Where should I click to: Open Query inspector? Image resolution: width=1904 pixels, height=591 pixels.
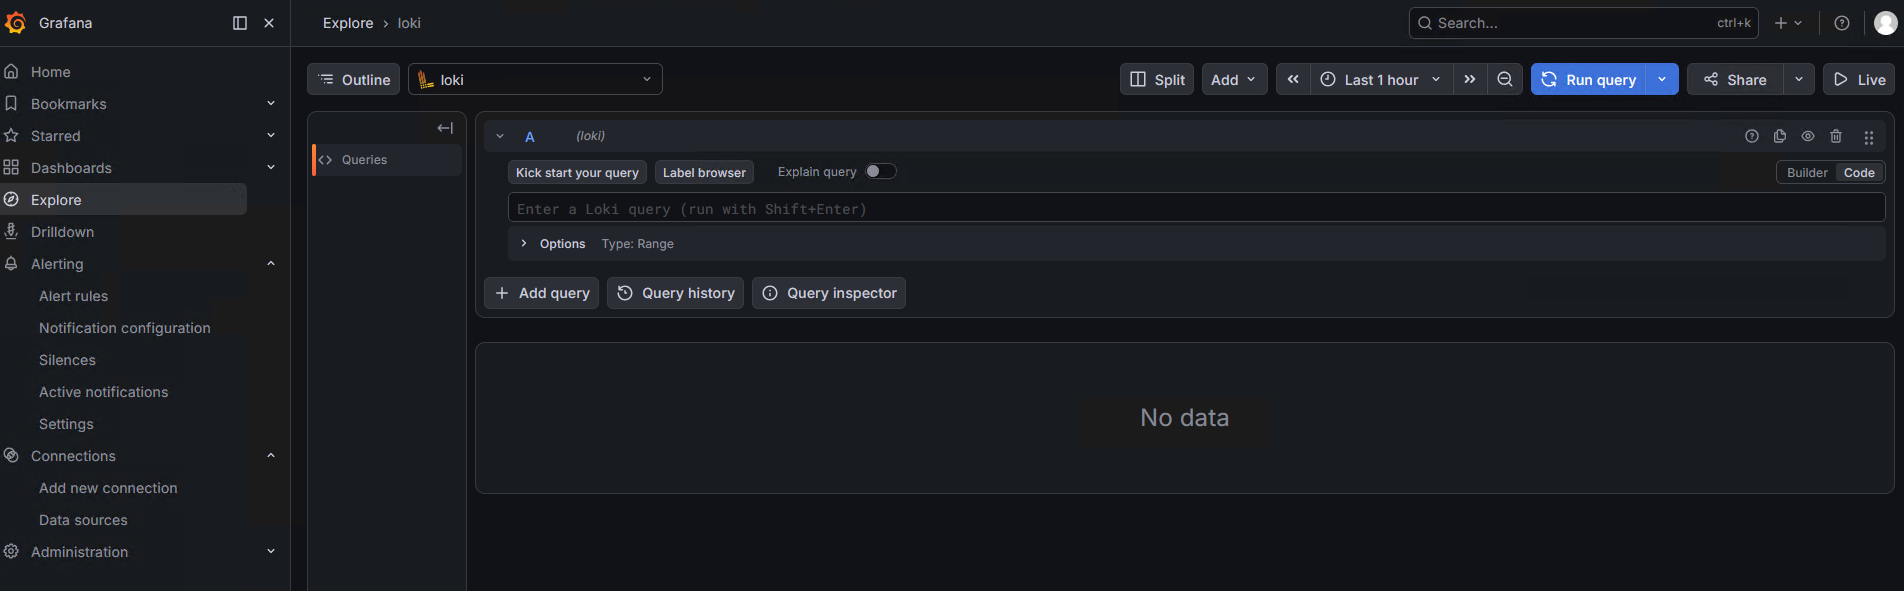(829, 293)
